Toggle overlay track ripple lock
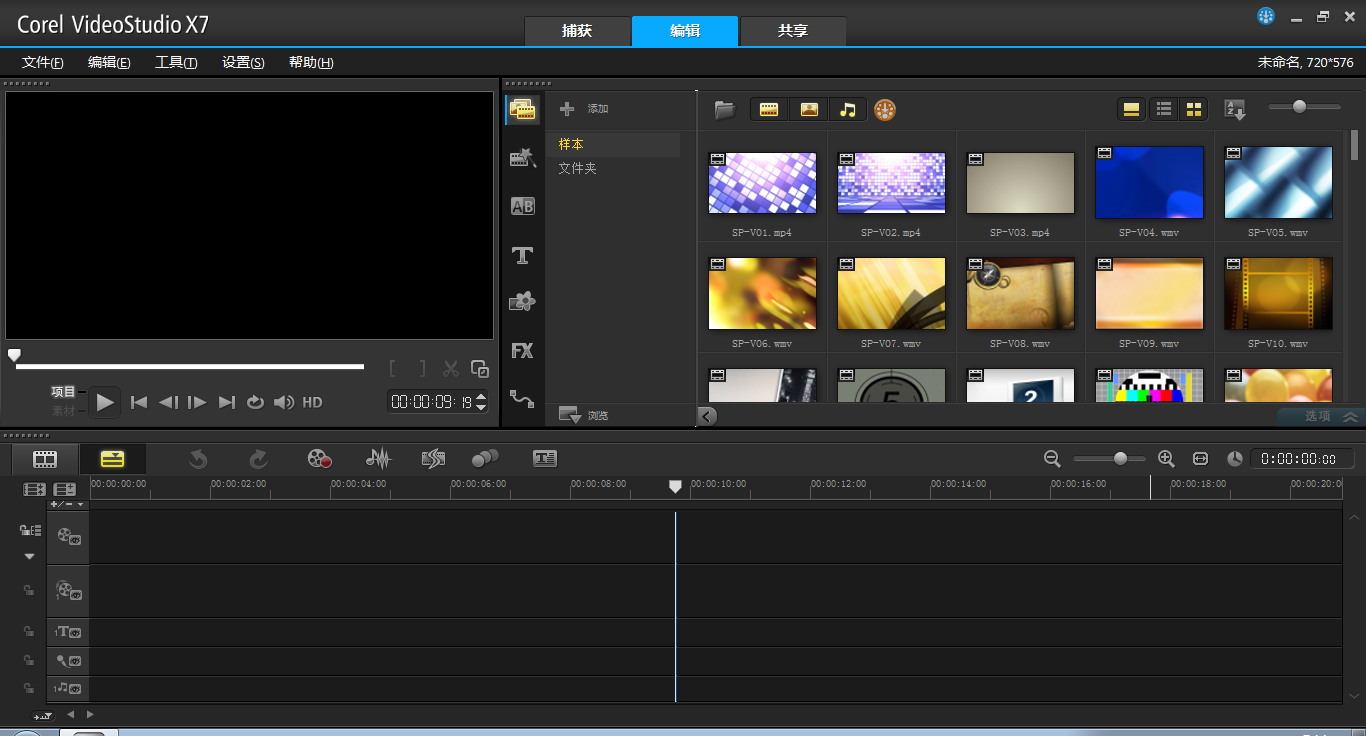 click(29, 591)
